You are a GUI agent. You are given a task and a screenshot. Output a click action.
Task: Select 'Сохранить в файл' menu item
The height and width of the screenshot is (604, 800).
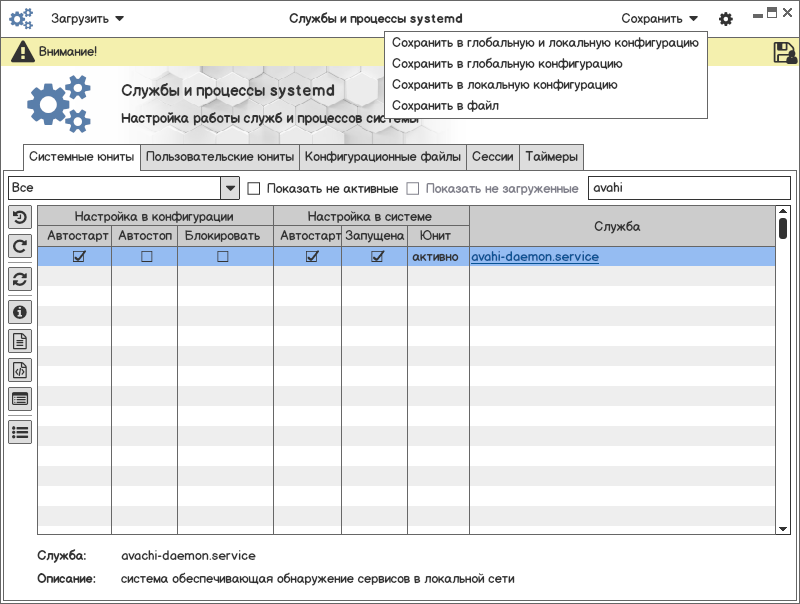(x=445, y=105)
